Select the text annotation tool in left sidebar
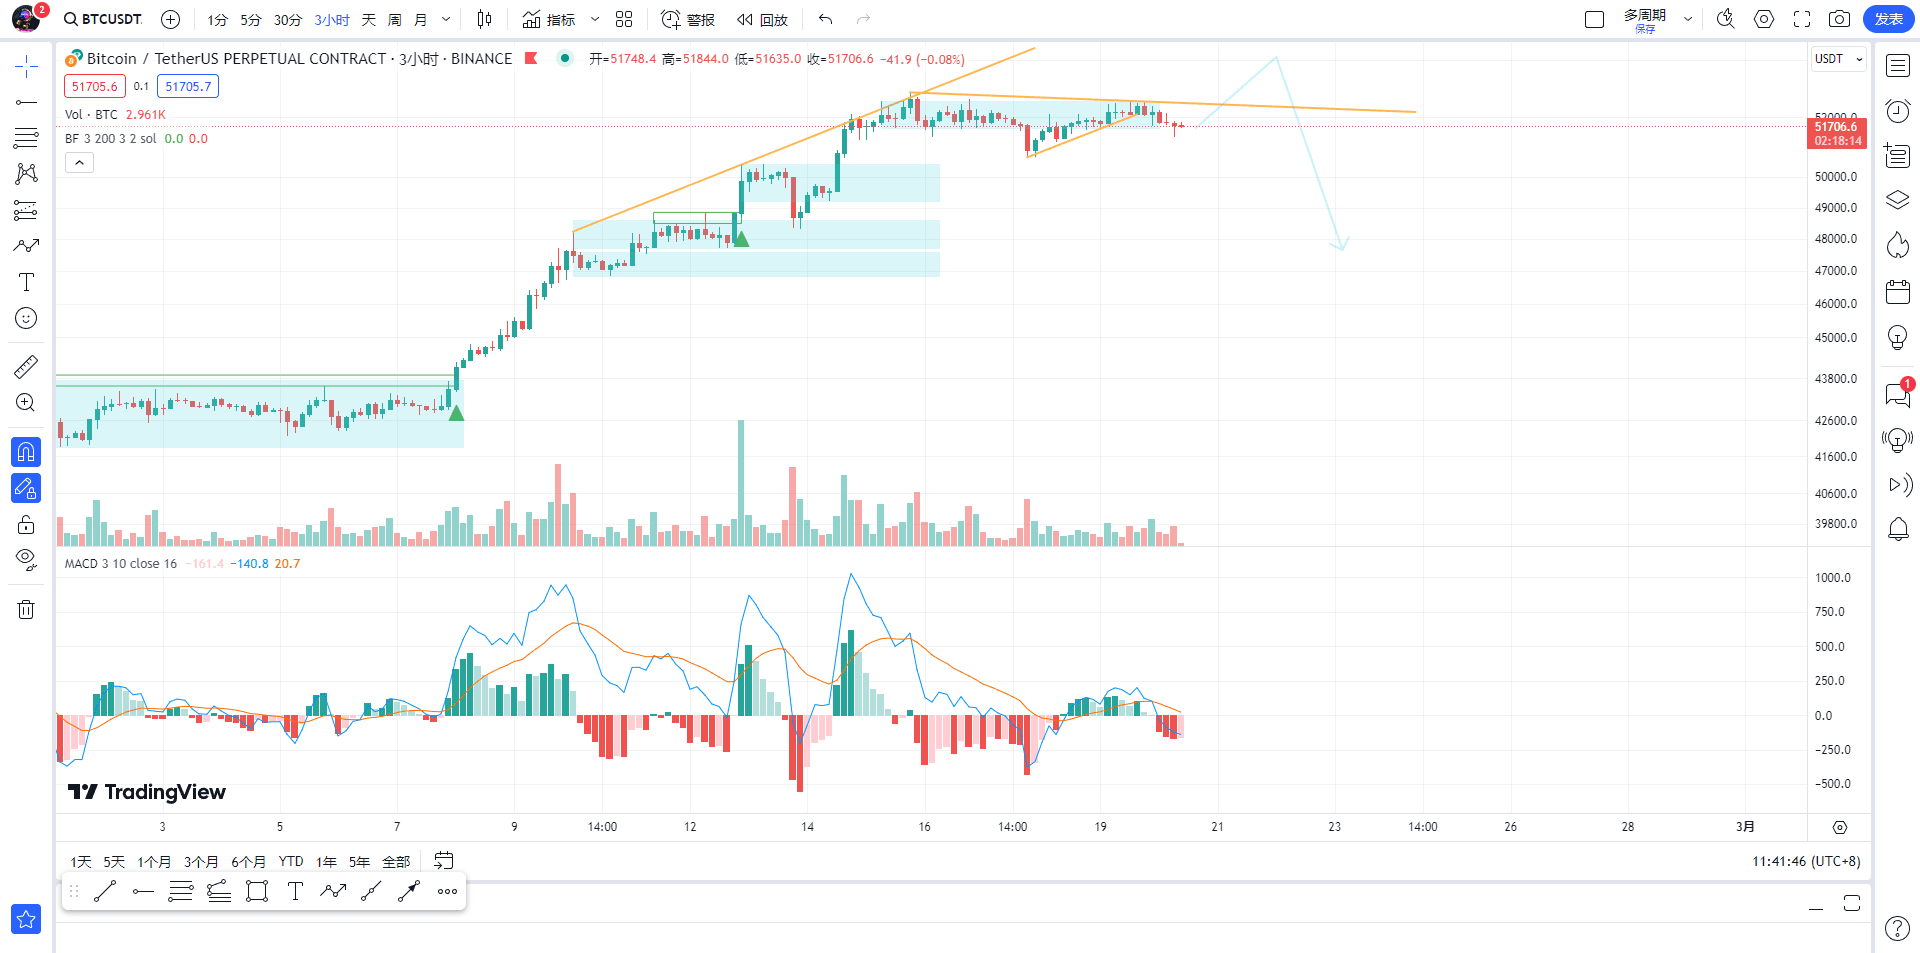 tap(26, 282)
